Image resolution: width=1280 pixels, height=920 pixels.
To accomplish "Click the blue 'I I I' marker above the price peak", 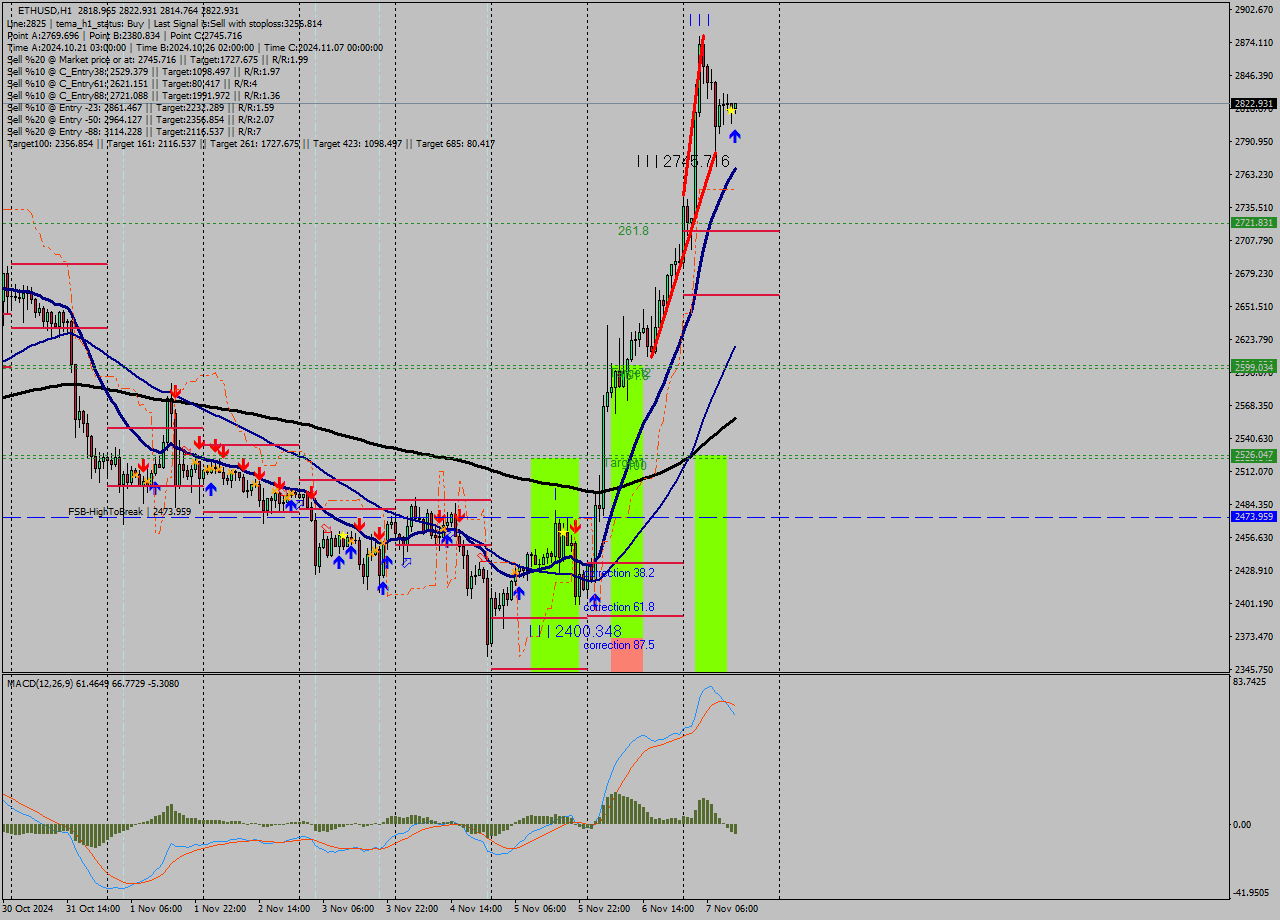I will click(x=699, y=19).
